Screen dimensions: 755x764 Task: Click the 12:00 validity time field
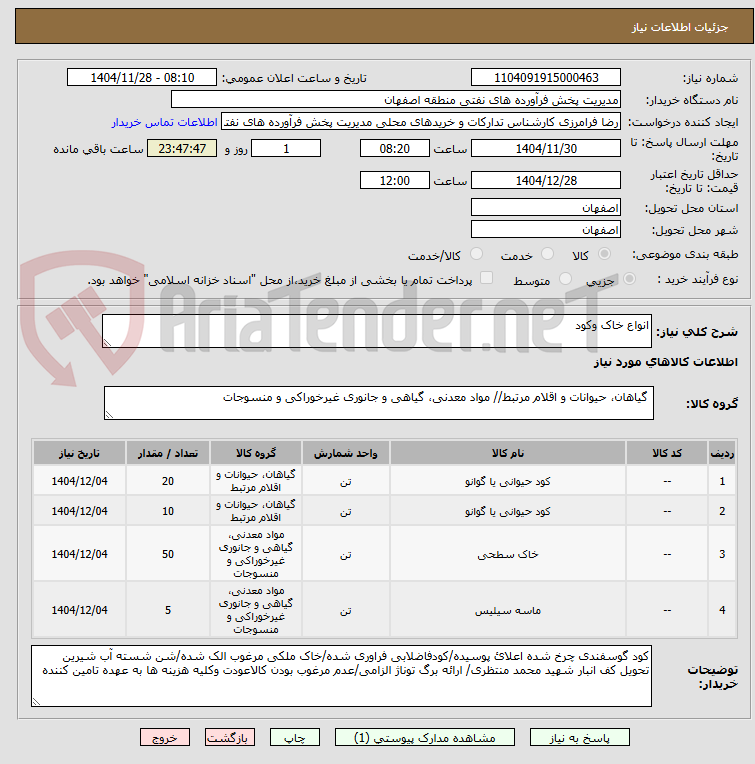(395, 180)
